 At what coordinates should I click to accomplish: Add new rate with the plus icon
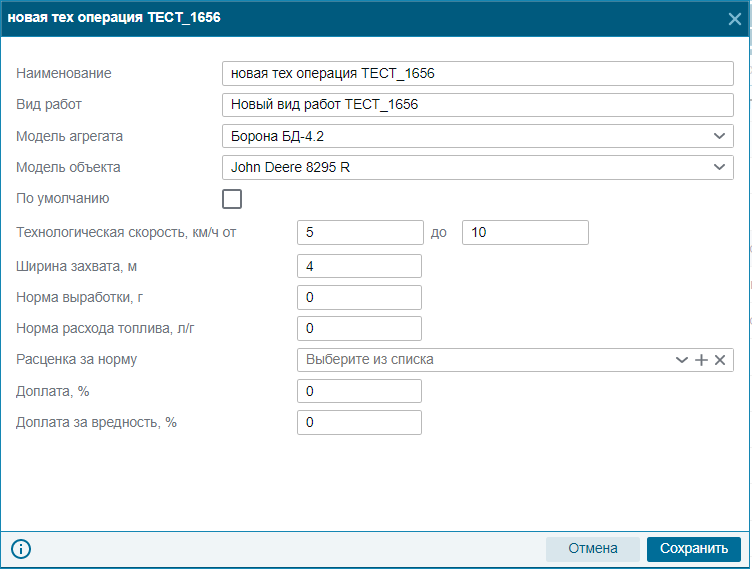[701, 360]
